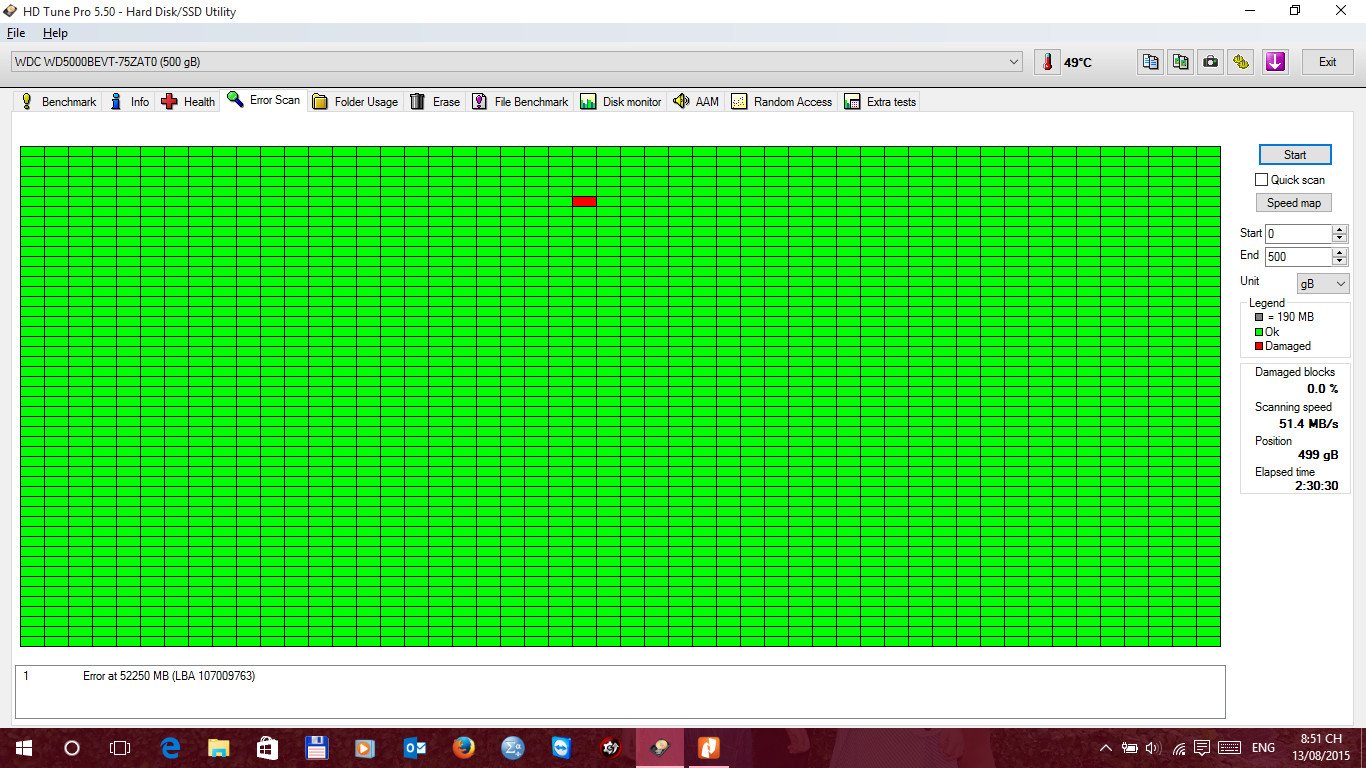Viewport: 1366px width, 768px height.
Task: Switch to the Benchmark tab
Action: [x=58, y=102]
